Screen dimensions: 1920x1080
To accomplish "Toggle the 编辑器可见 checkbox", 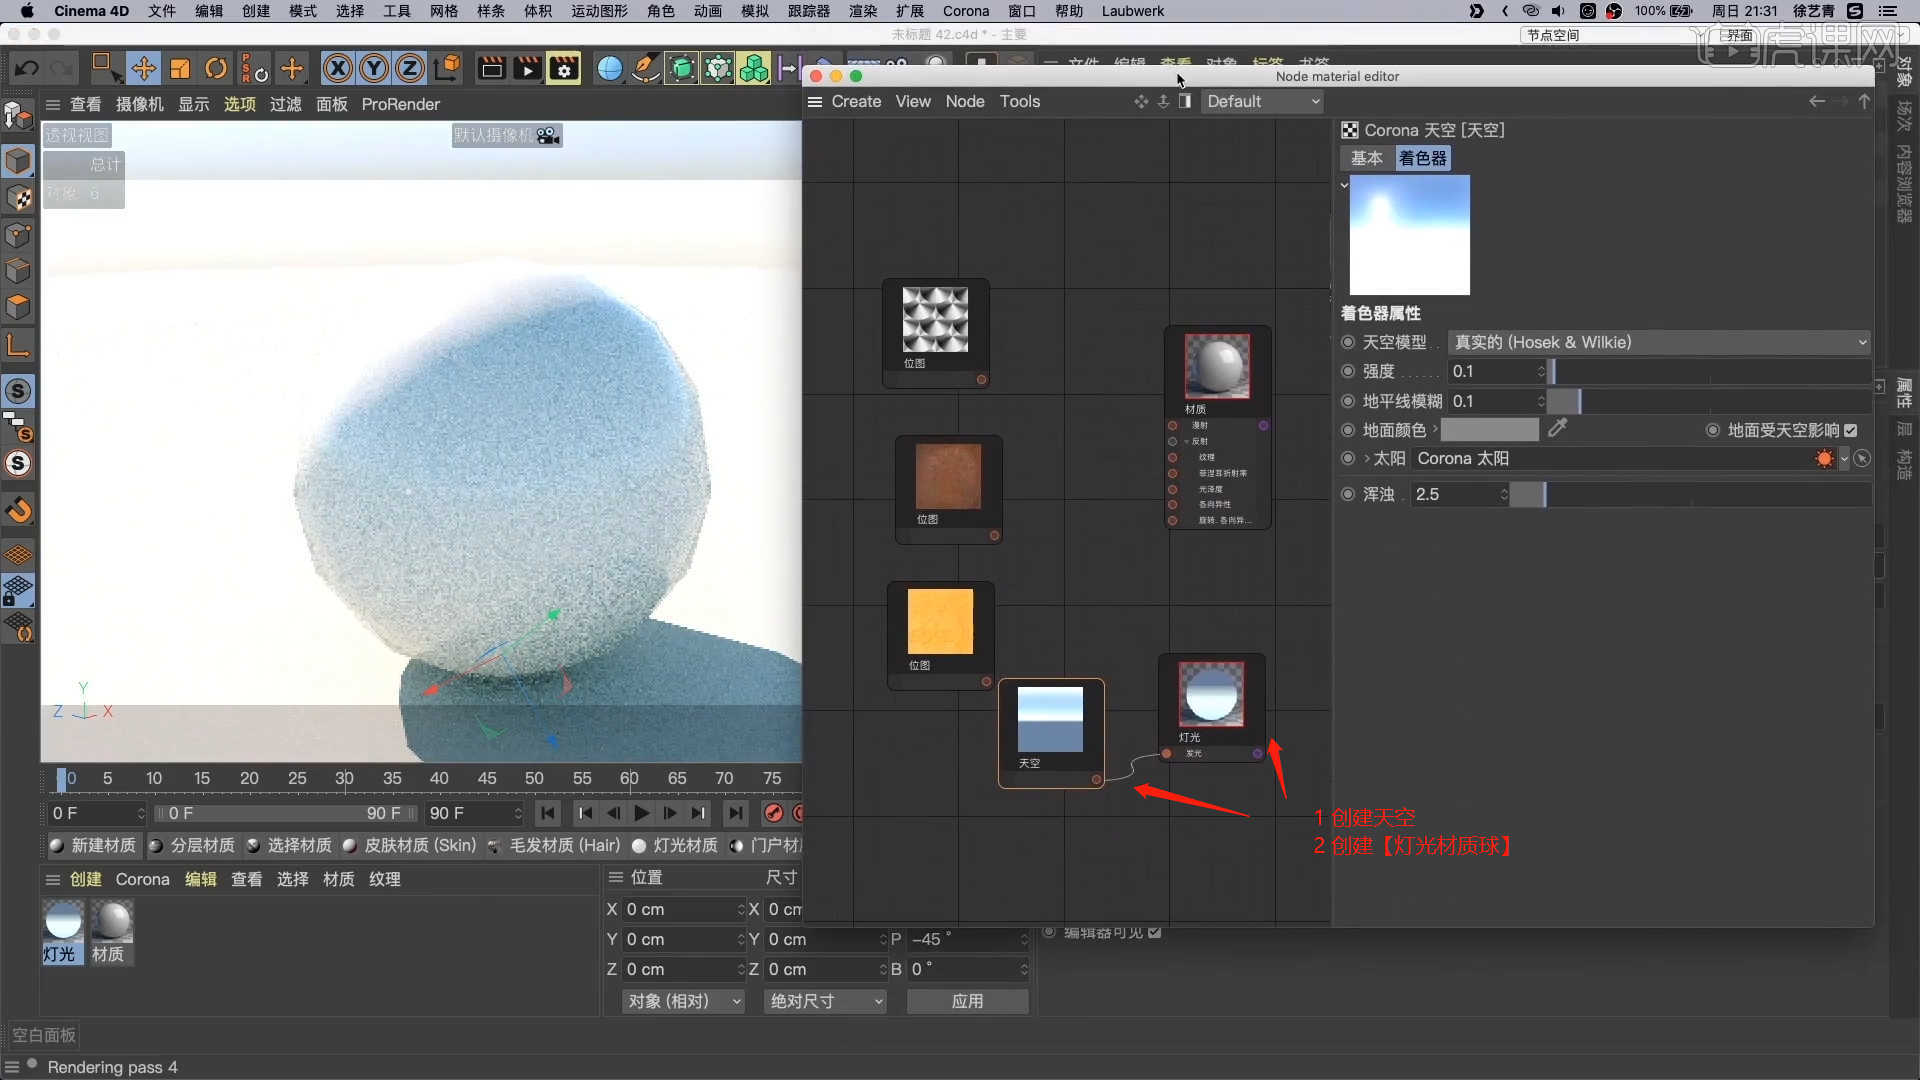I will [1155, 932].
